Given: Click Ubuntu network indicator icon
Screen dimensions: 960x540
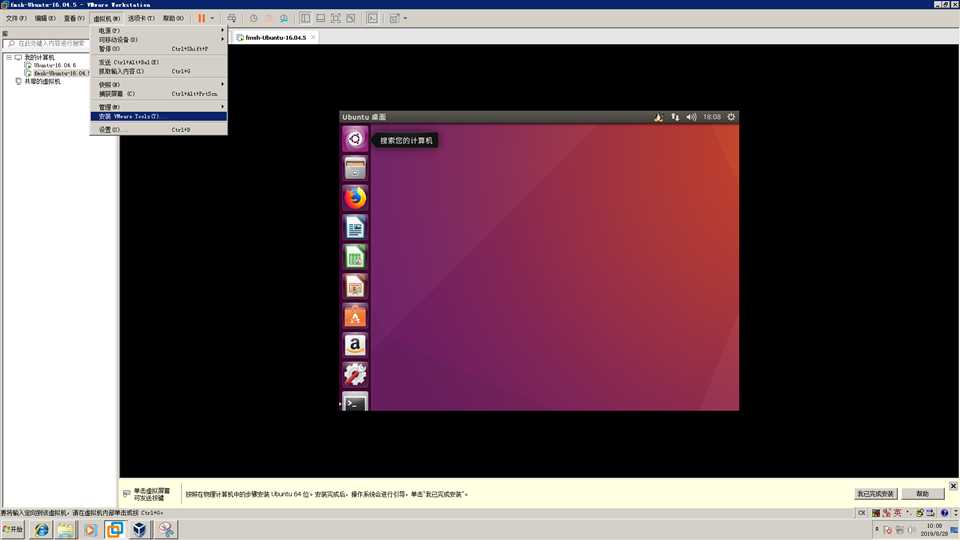Looking at the screenshot, I should coord(675,117).
